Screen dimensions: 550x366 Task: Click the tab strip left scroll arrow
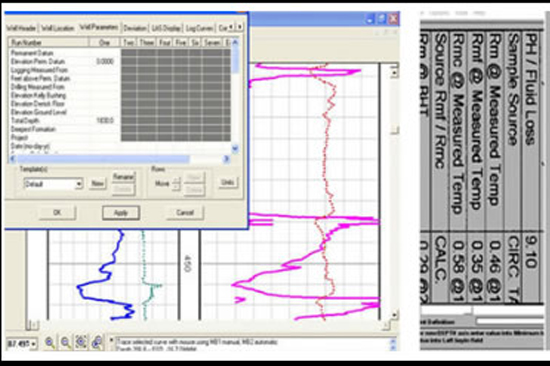tap(232, 27)
